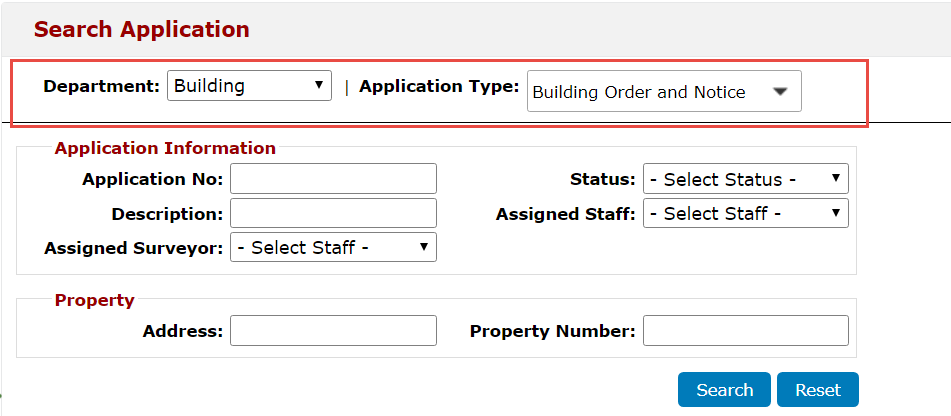Image resolution: width=951 pixels, height=416 pixels.
Task: Expand the Assigned Surveyor staff dropdown
Action: click(333, 248)
